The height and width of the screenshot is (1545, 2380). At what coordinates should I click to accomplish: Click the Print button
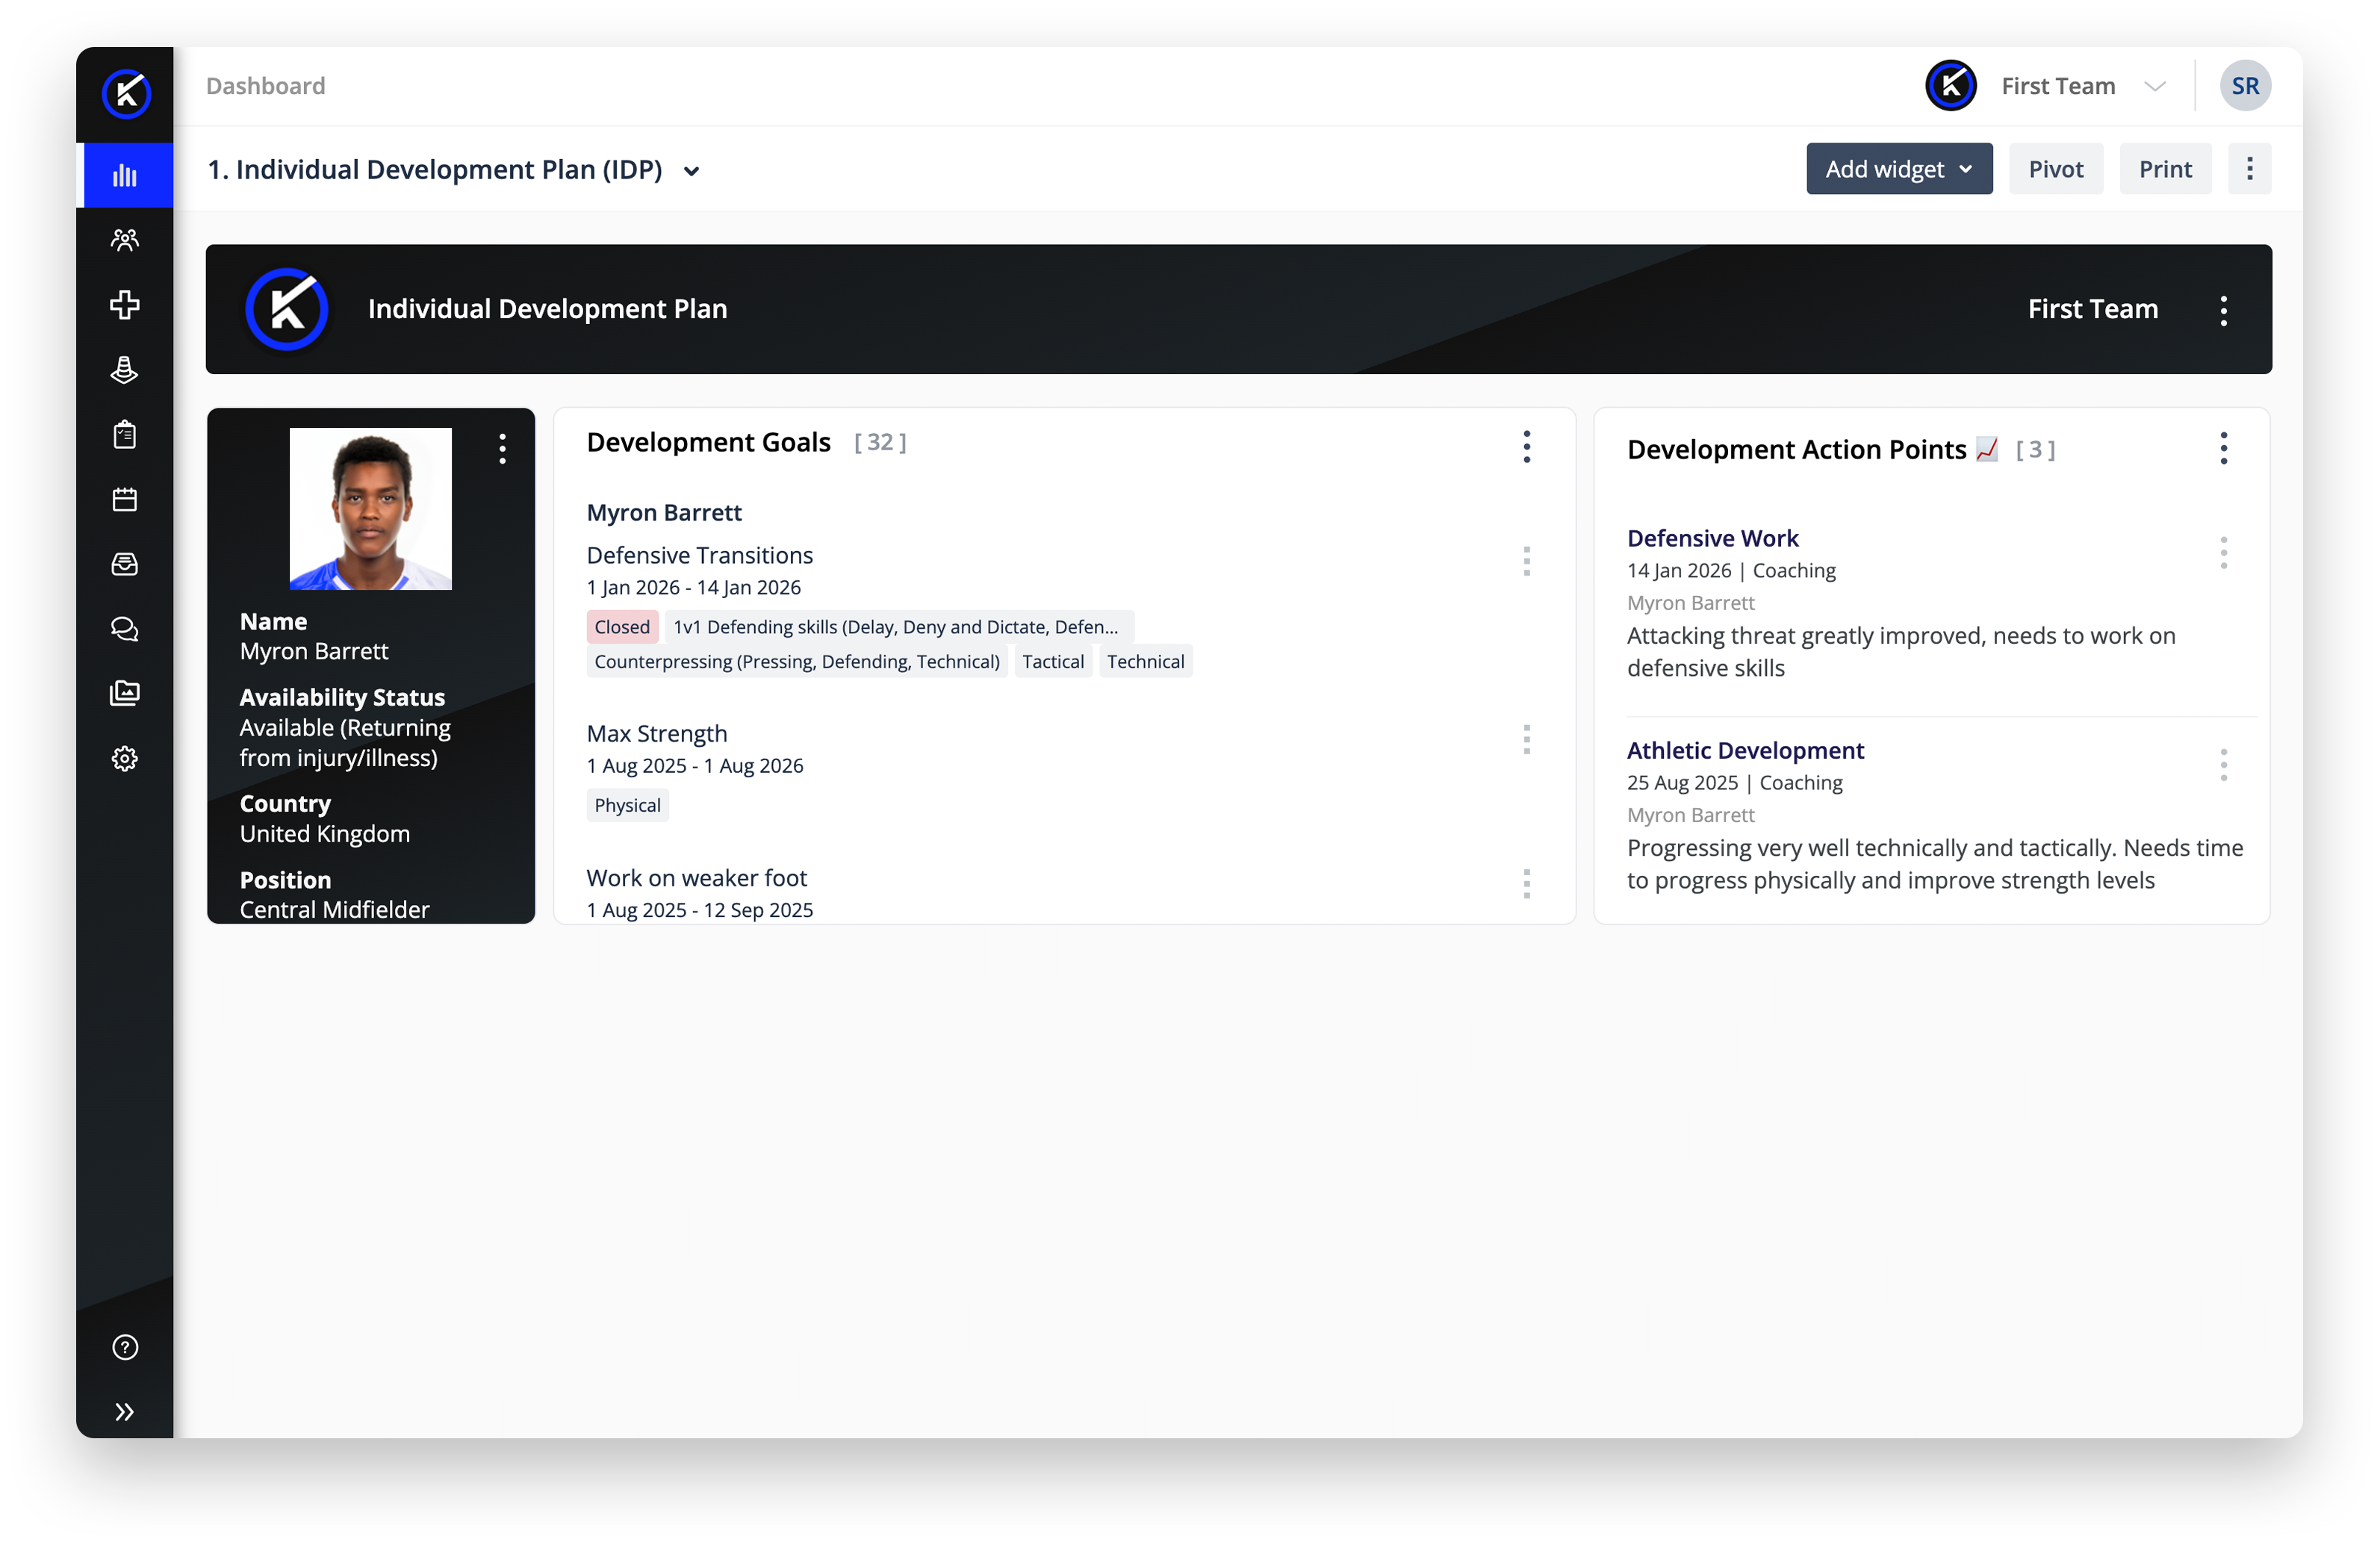2164,169
